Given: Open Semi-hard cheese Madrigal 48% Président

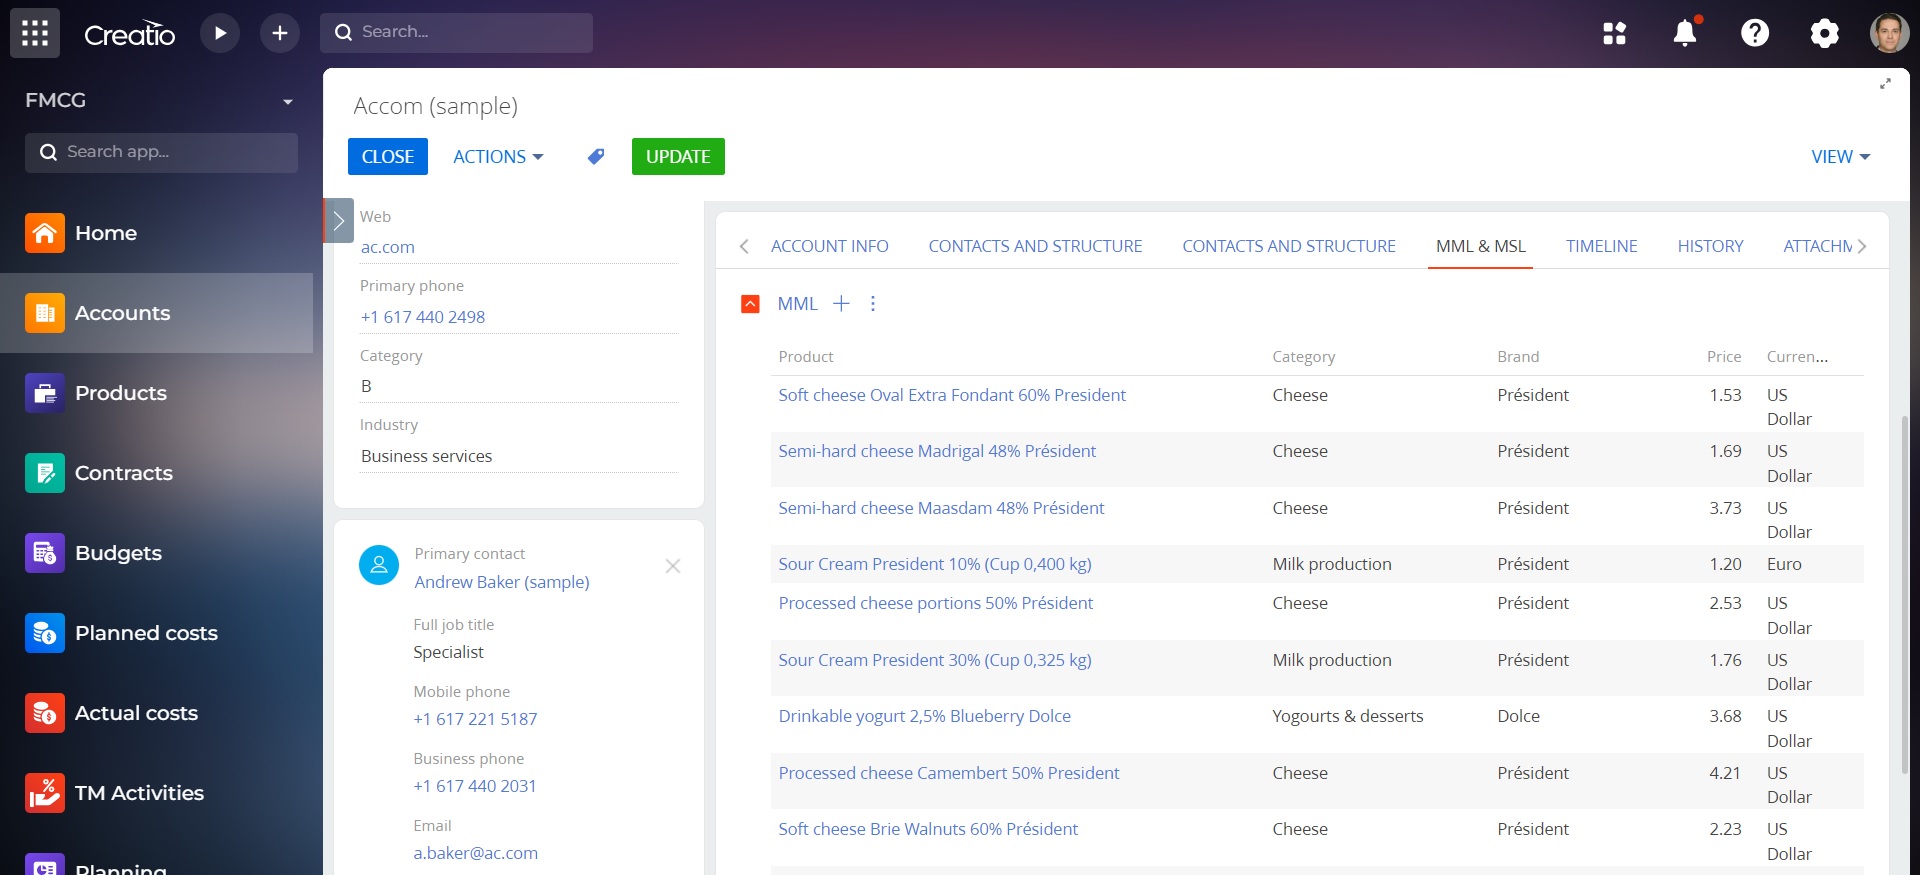Looking at the screenshot, I should (x=937, y=451).
